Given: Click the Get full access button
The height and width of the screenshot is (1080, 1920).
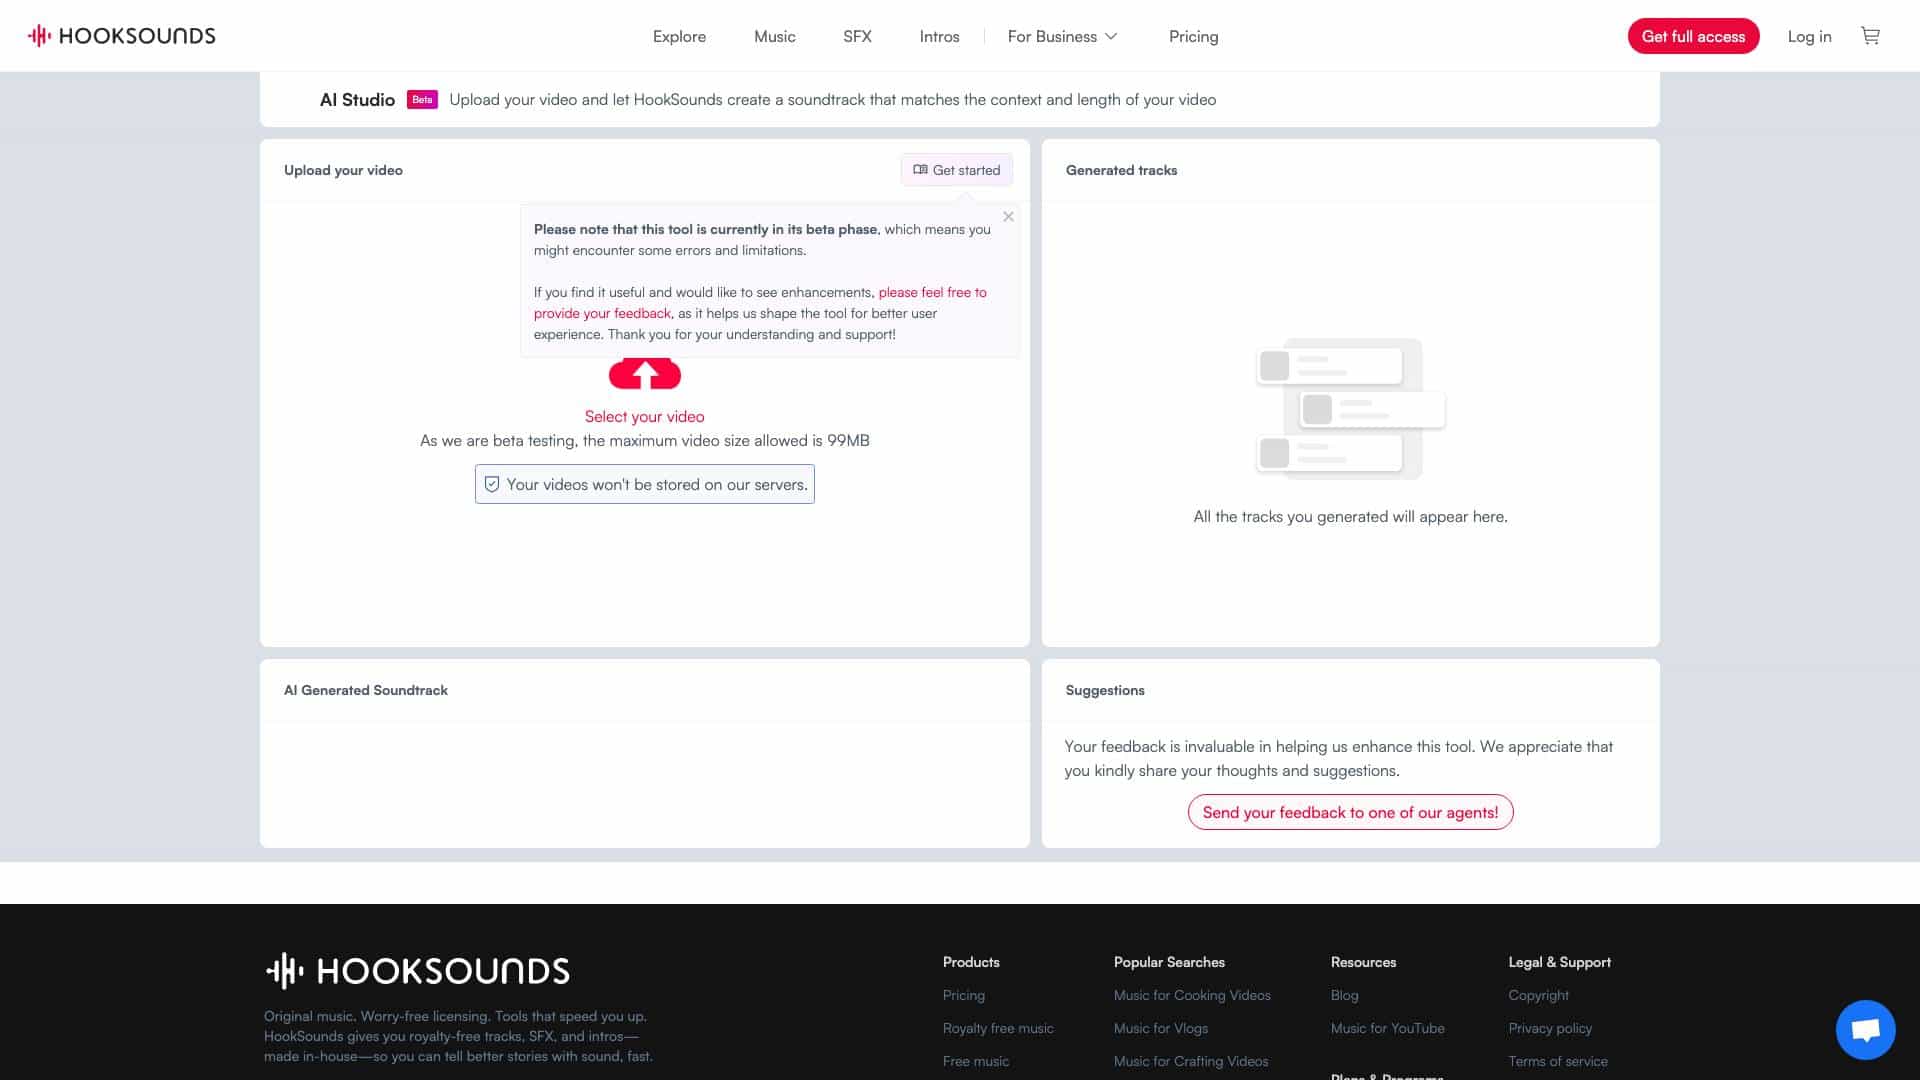Looking at the screenshot, I should click(1693, 36).
